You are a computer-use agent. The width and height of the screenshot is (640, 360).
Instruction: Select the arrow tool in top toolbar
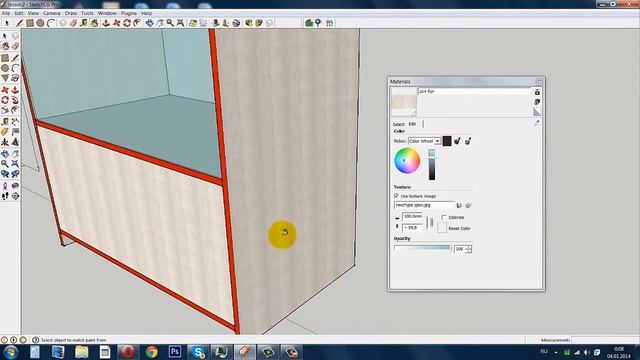[x=7, y=23]
